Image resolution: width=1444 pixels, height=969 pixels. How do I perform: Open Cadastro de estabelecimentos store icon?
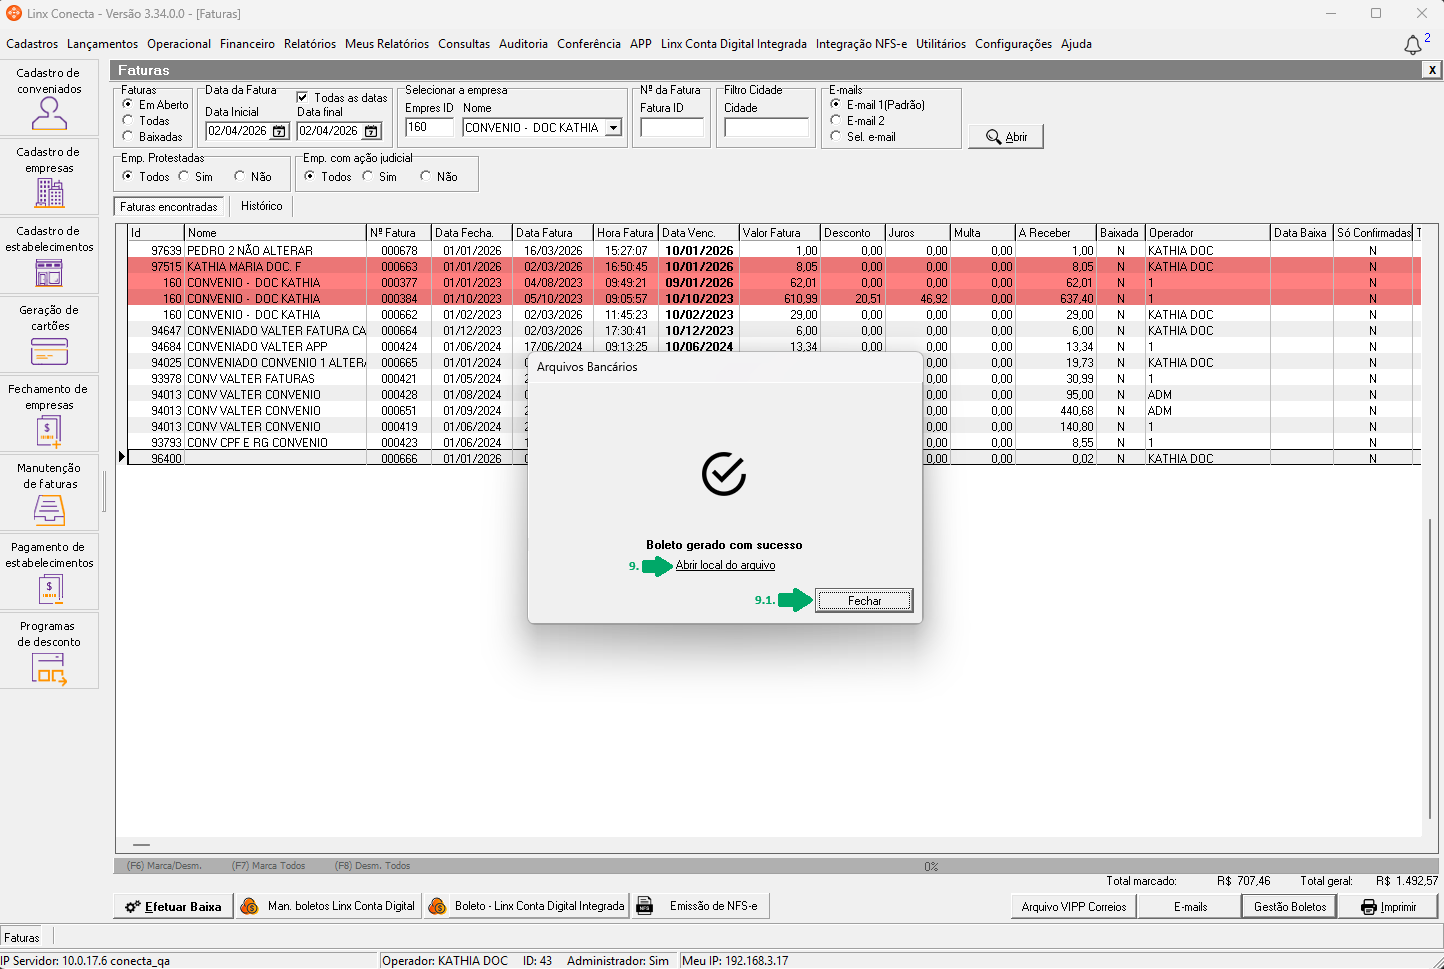pyautogui.click(x=49, y=272)
